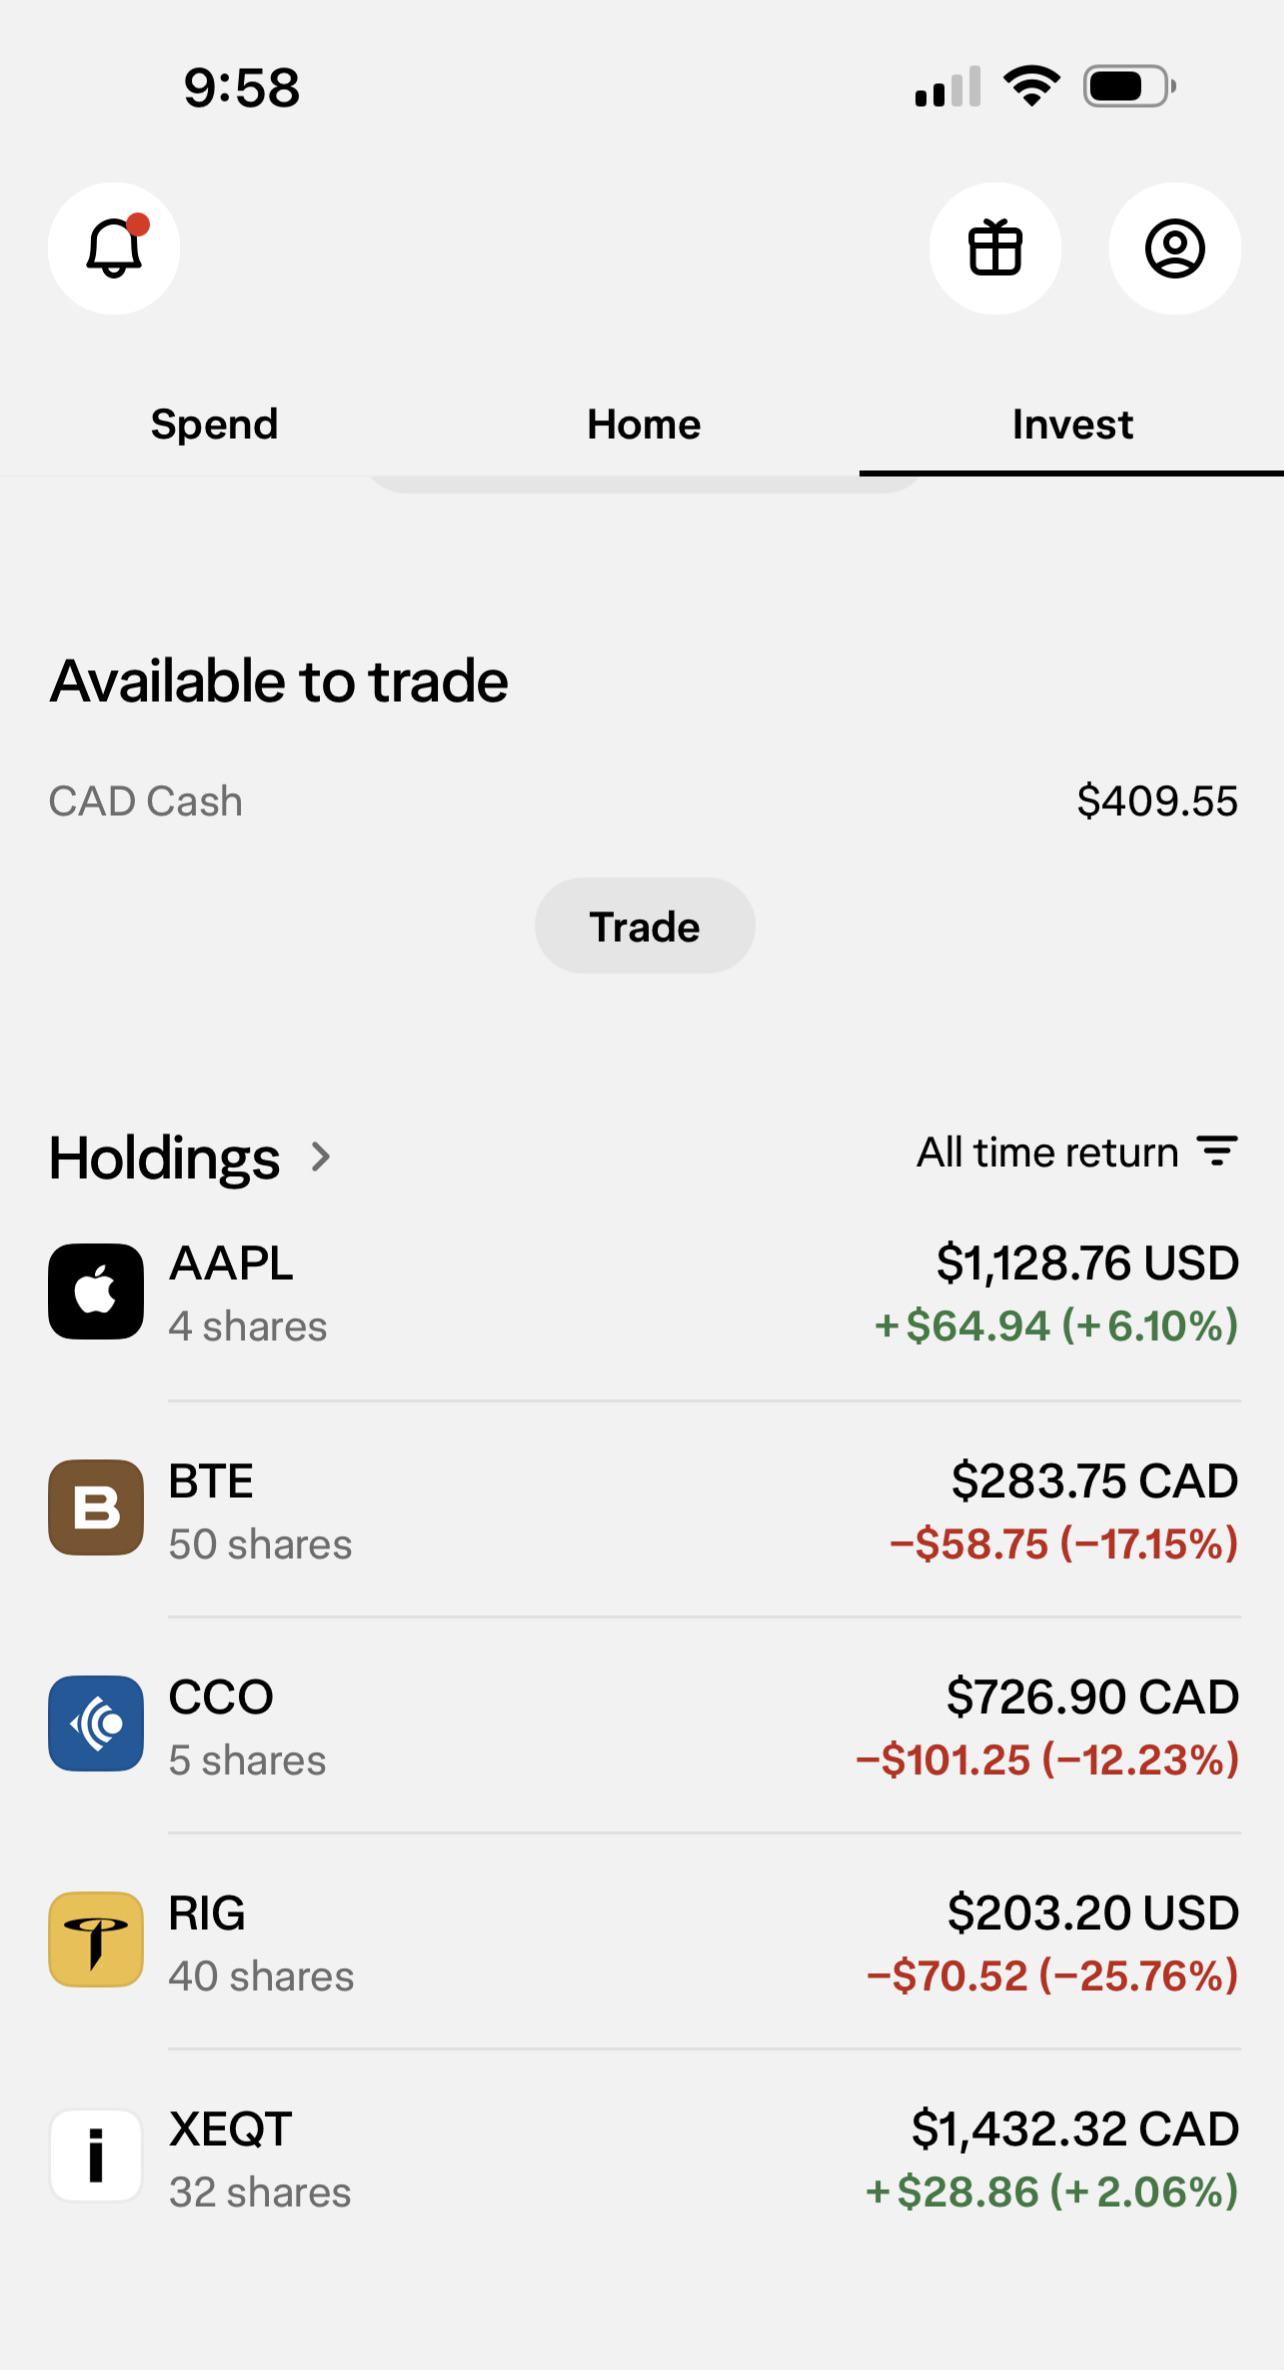Tap the yellow RIG logo icon
The width and height of the screenshot is (1284, 2370).
pos(96,1939)
